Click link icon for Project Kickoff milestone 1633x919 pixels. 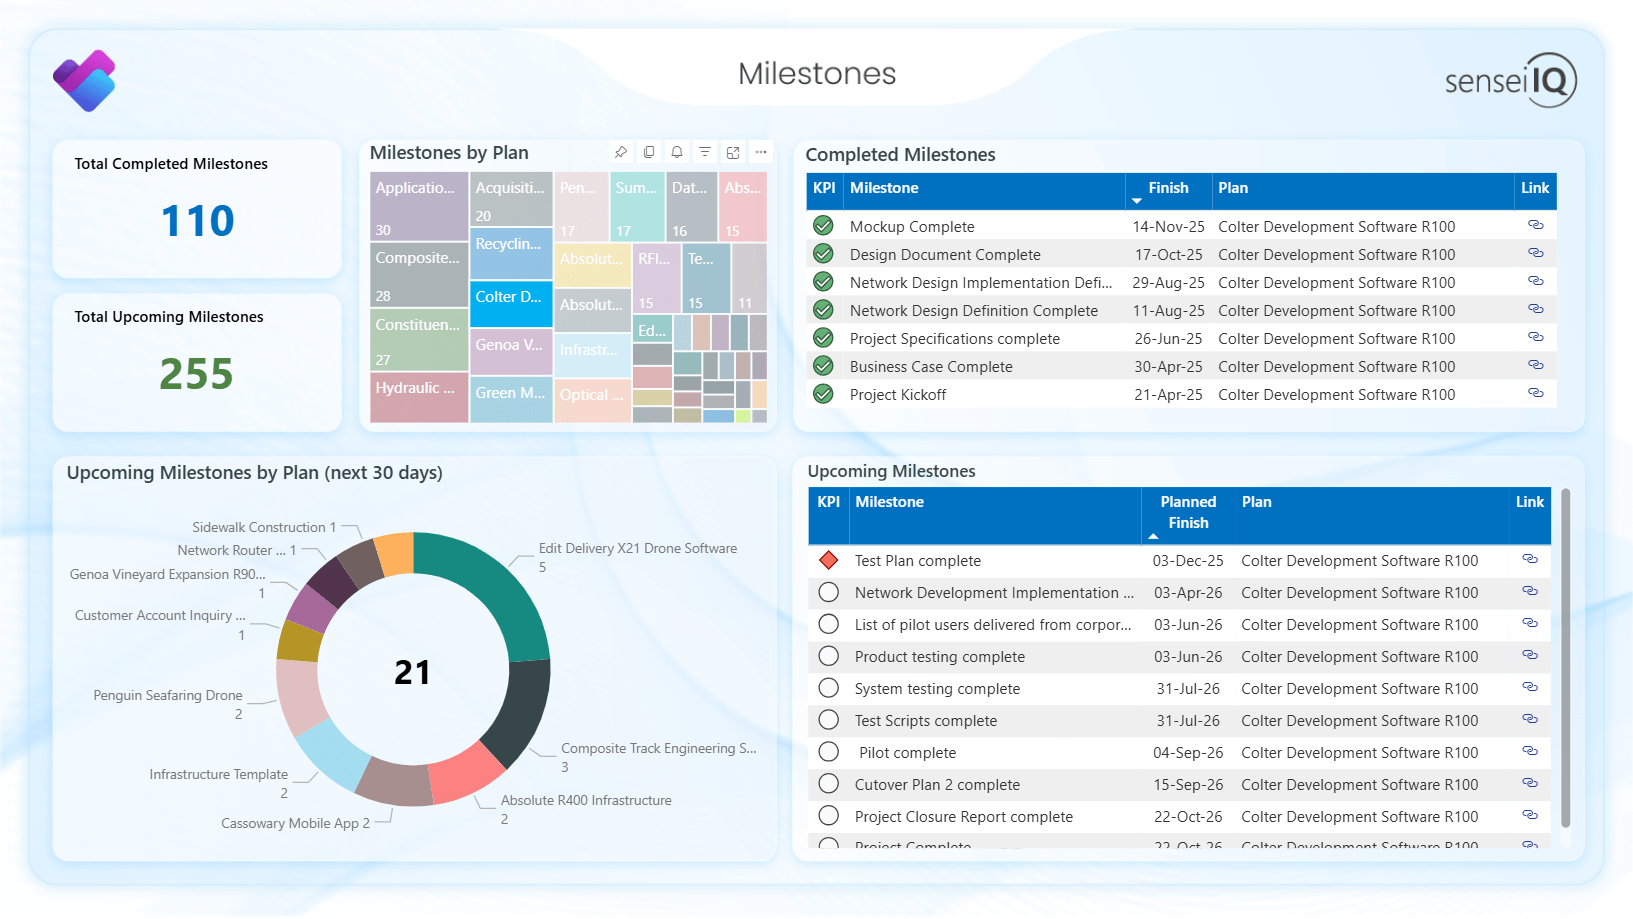click(1535, 394)
